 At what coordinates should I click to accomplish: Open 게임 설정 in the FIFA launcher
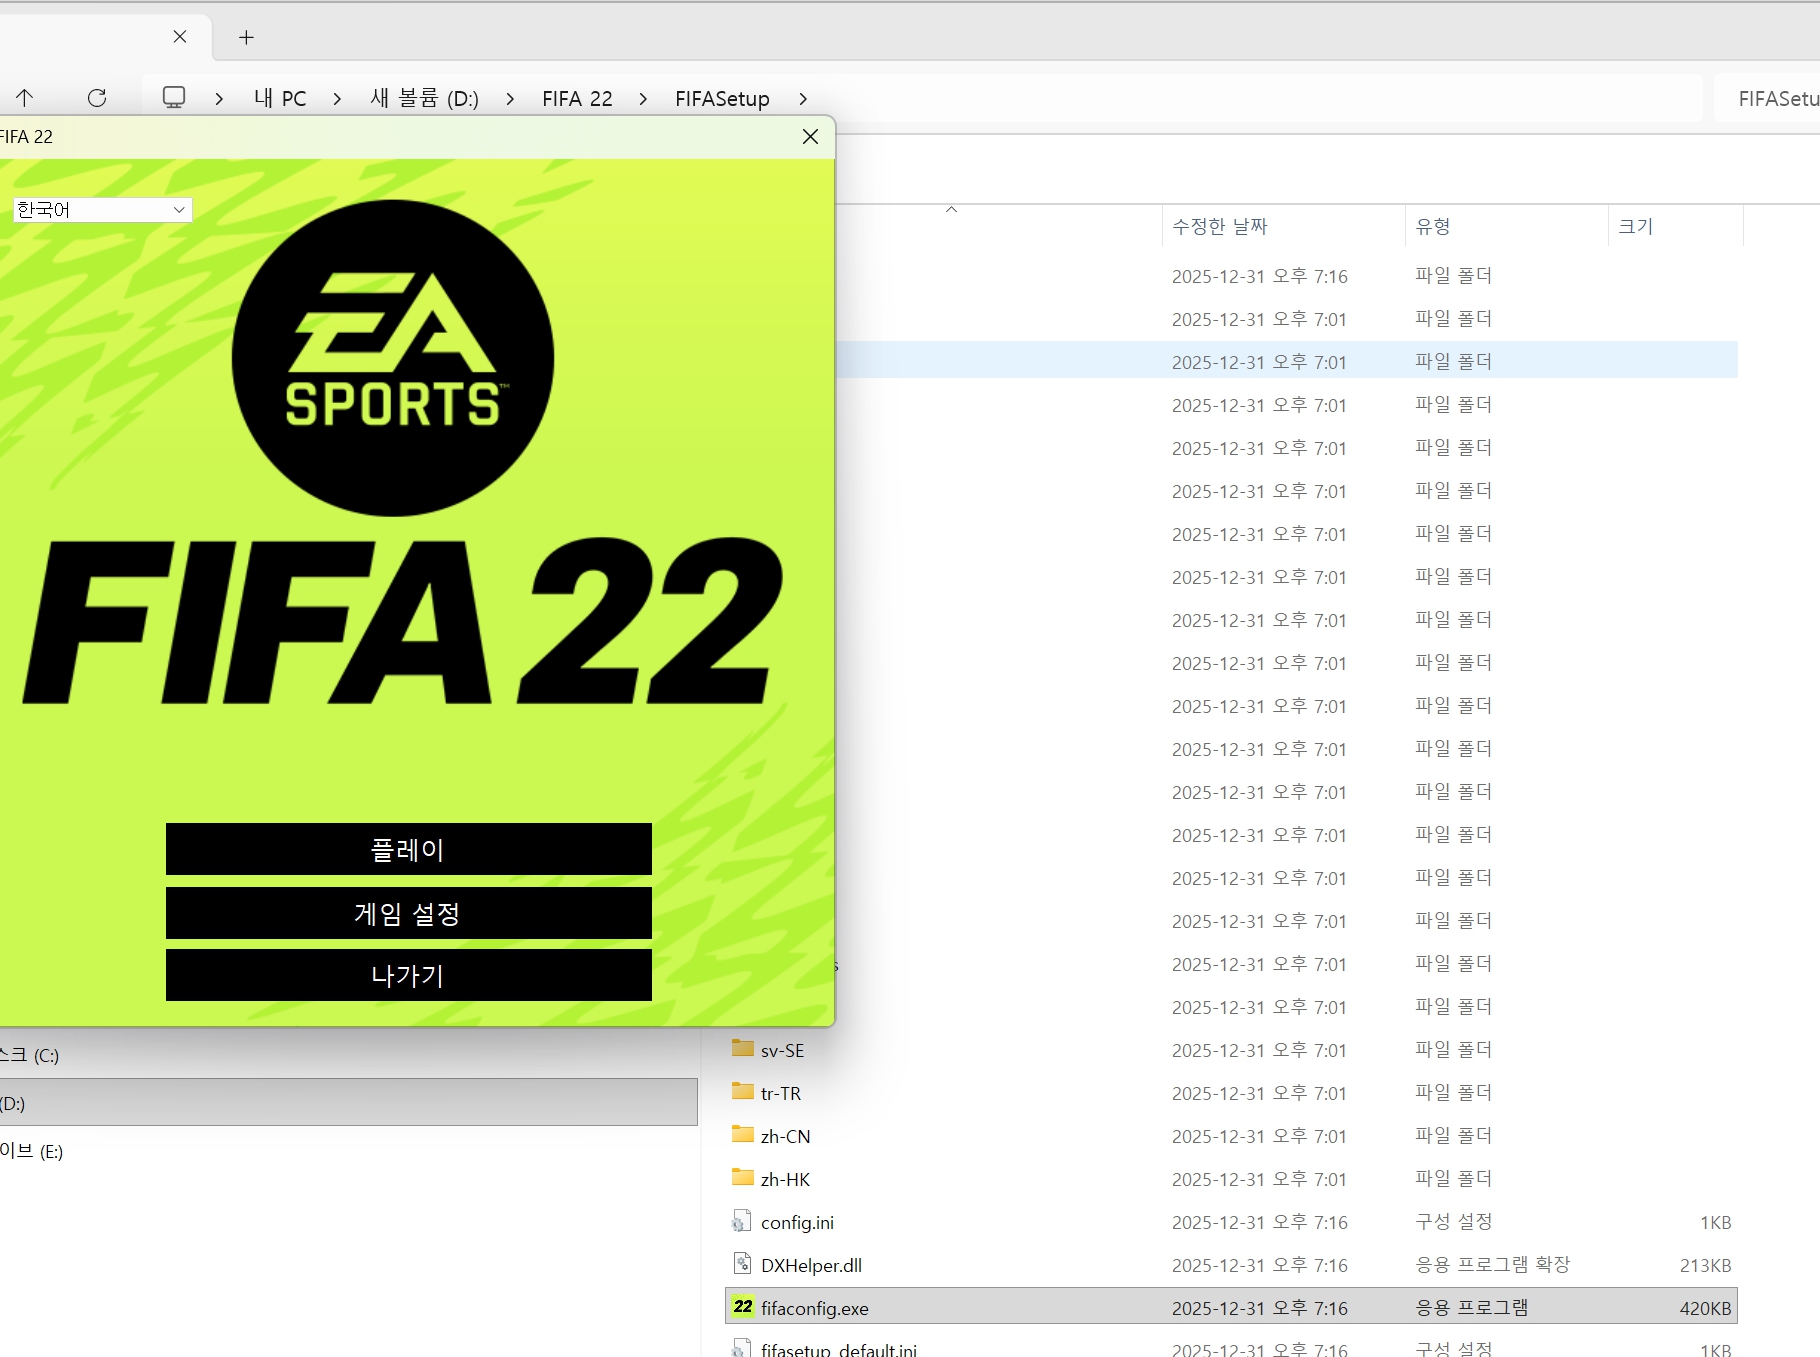point(409,913)
